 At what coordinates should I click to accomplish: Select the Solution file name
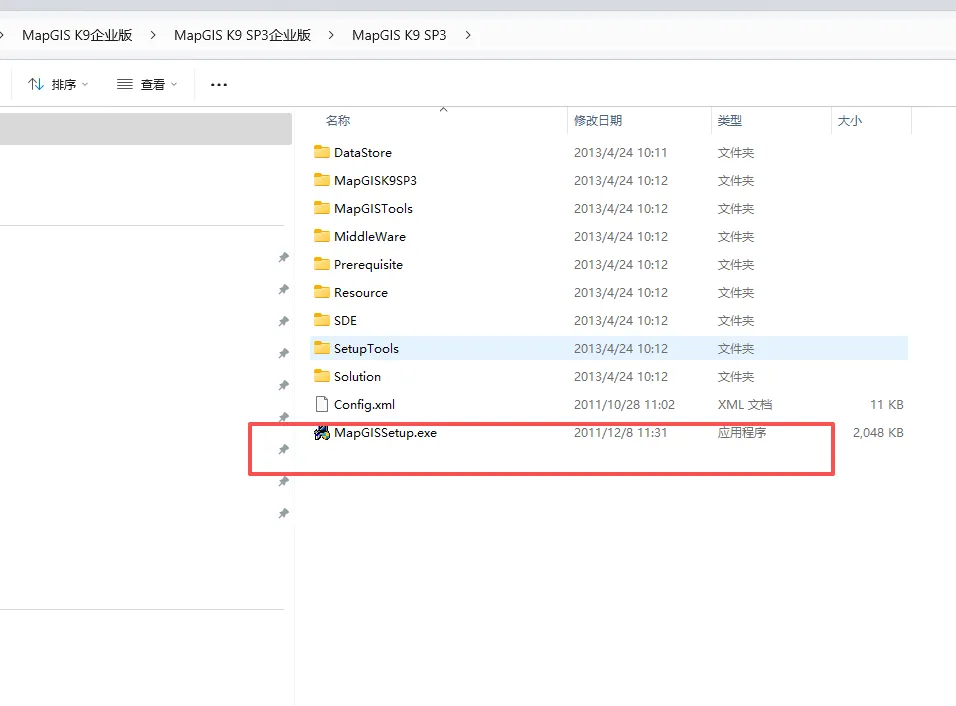(x=357, y=377)
